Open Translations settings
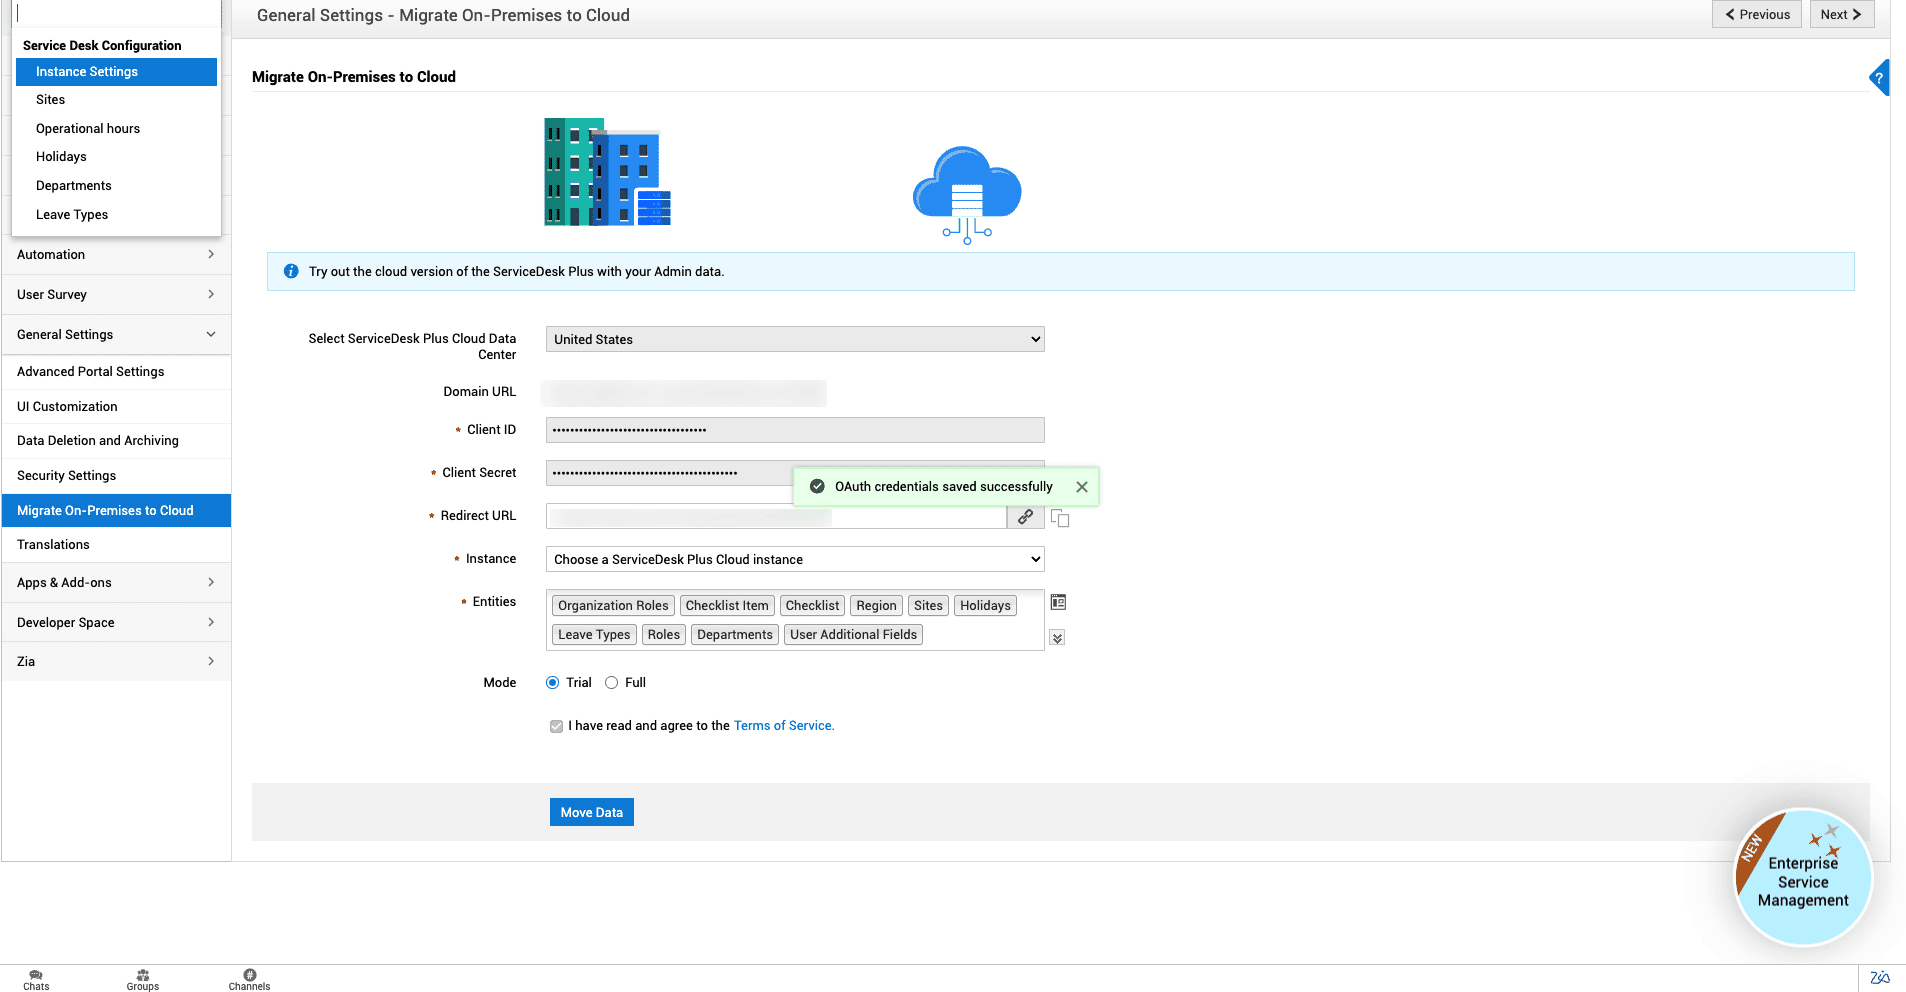 tap(116, 545)
